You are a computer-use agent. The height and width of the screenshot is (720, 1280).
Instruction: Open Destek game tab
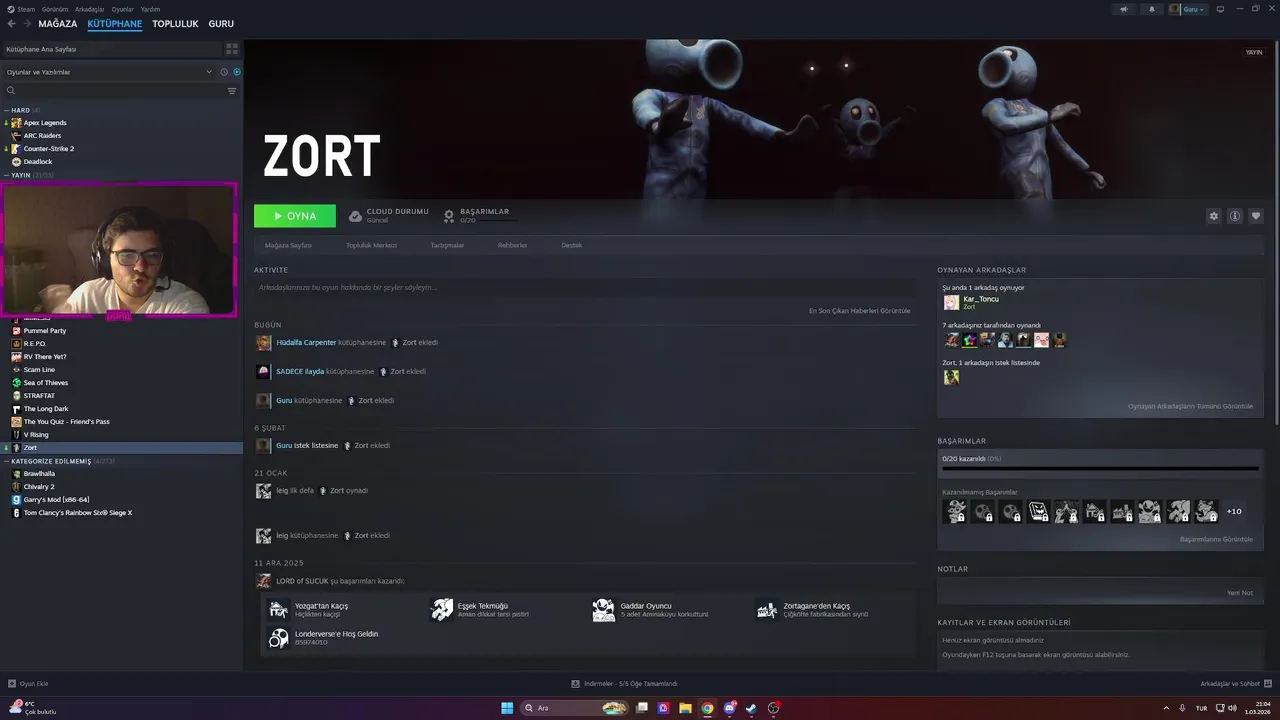click(571, 245)
